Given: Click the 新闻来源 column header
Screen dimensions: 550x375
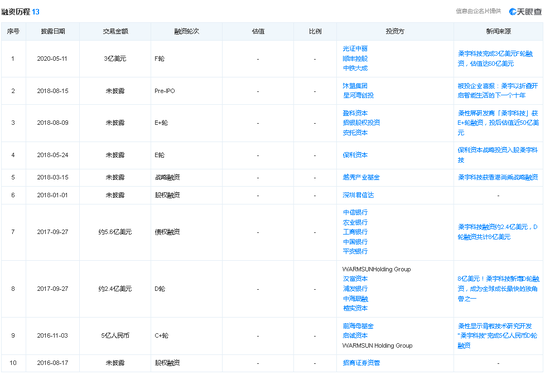Looking at the screenshot, I should [498, 31].
